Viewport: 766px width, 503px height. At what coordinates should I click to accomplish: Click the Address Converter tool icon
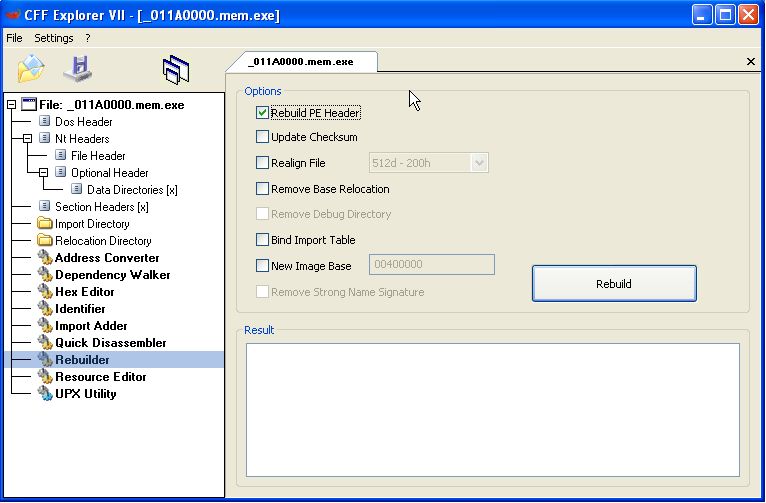point(45,257)
